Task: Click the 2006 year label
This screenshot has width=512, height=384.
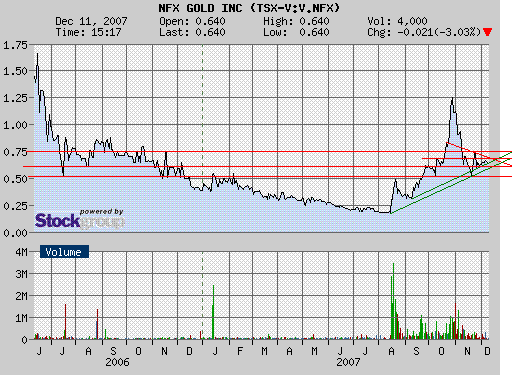Action: [x=117, y=362]
